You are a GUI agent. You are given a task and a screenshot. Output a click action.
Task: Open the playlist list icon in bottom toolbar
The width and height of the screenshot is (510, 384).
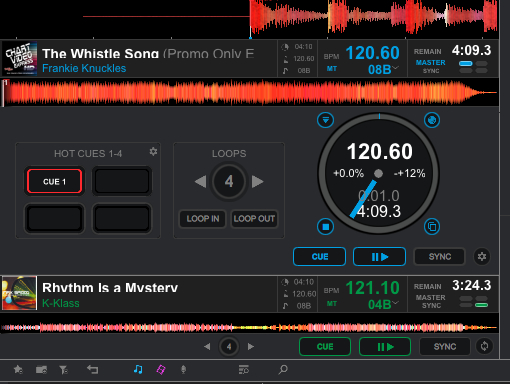pos(244,369)
